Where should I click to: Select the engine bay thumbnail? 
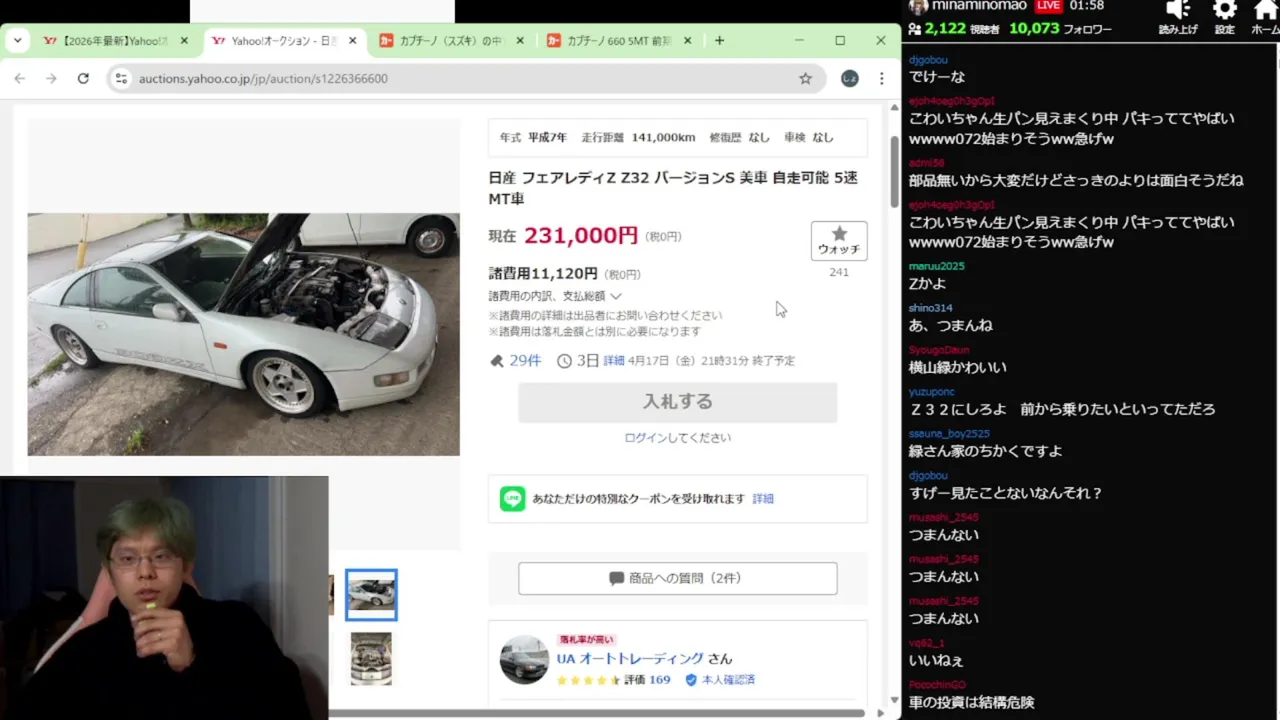click(371, 659)
